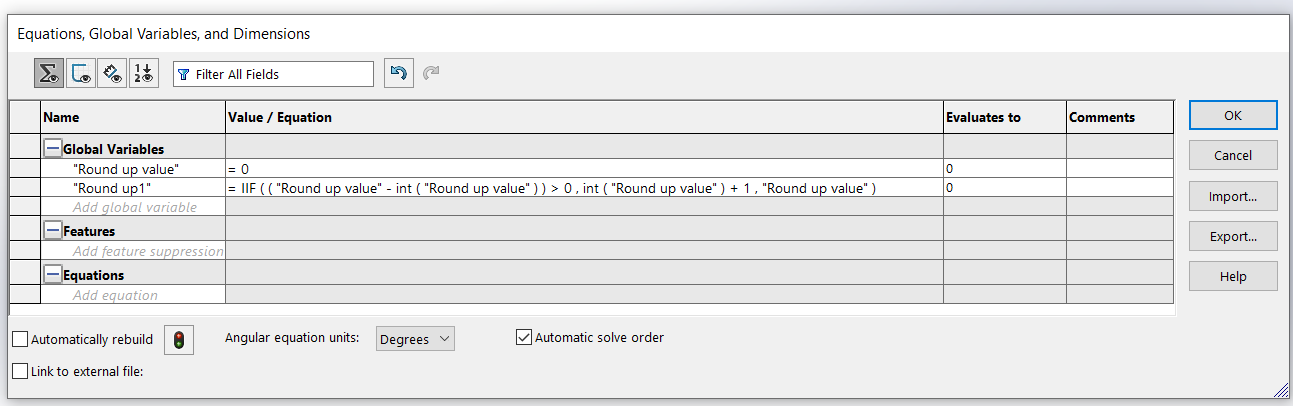This screenshot has height=406, width=1293.
Task: Click the traffic light Rebuild icon
Action: [x=179, y=340]
